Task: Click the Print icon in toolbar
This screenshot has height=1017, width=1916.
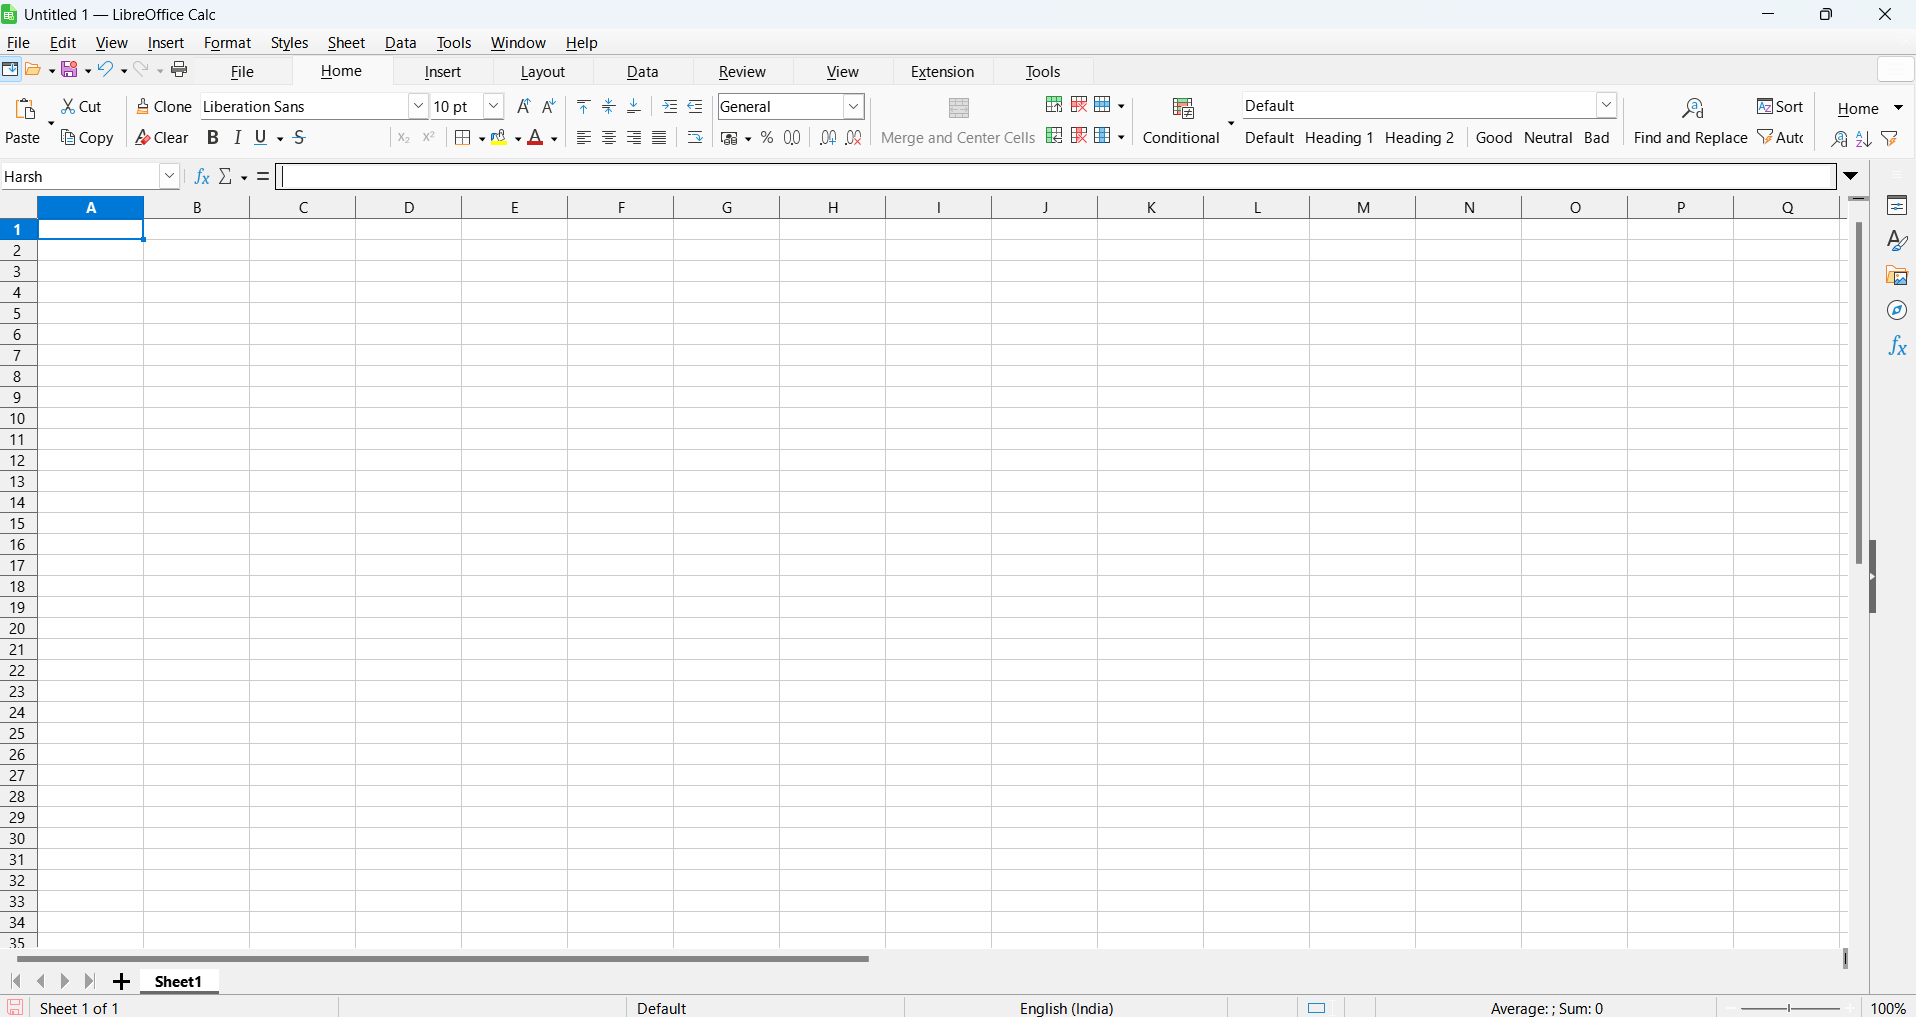Action: click(x=180, y=69)
